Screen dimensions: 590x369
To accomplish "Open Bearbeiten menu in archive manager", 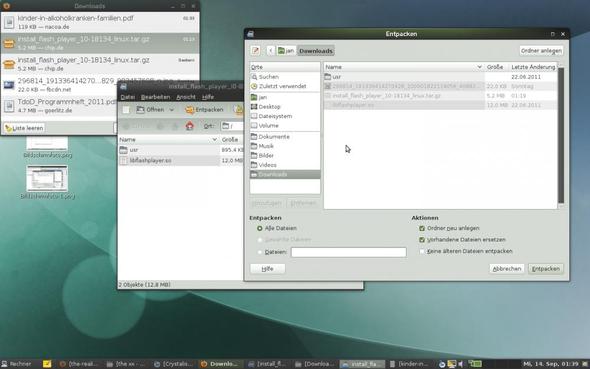I will [155, 97].
